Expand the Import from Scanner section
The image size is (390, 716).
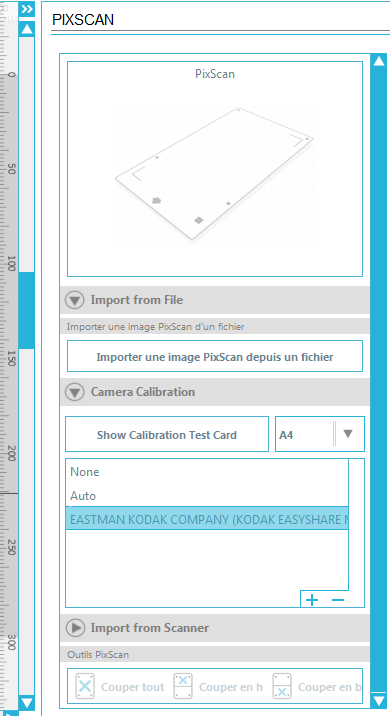(x=75, y=628)
